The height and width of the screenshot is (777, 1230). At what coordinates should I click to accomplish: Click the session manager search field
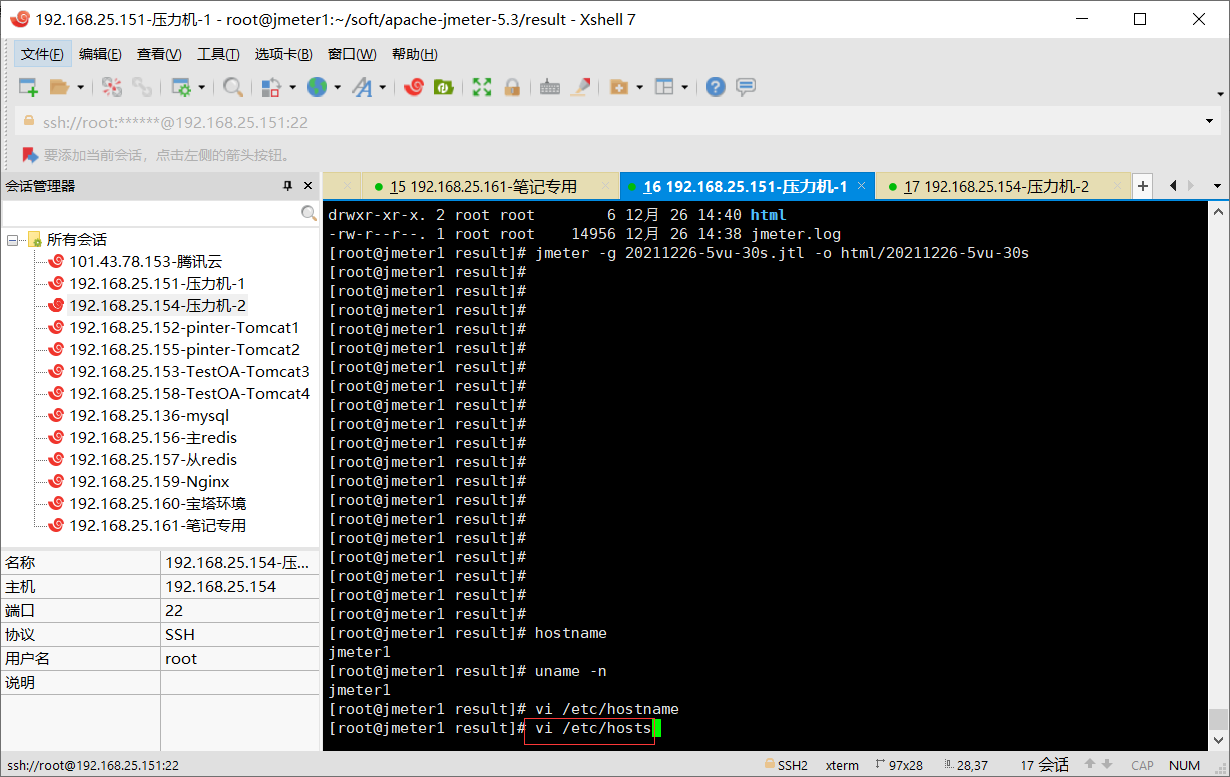(x=151, y=213)
